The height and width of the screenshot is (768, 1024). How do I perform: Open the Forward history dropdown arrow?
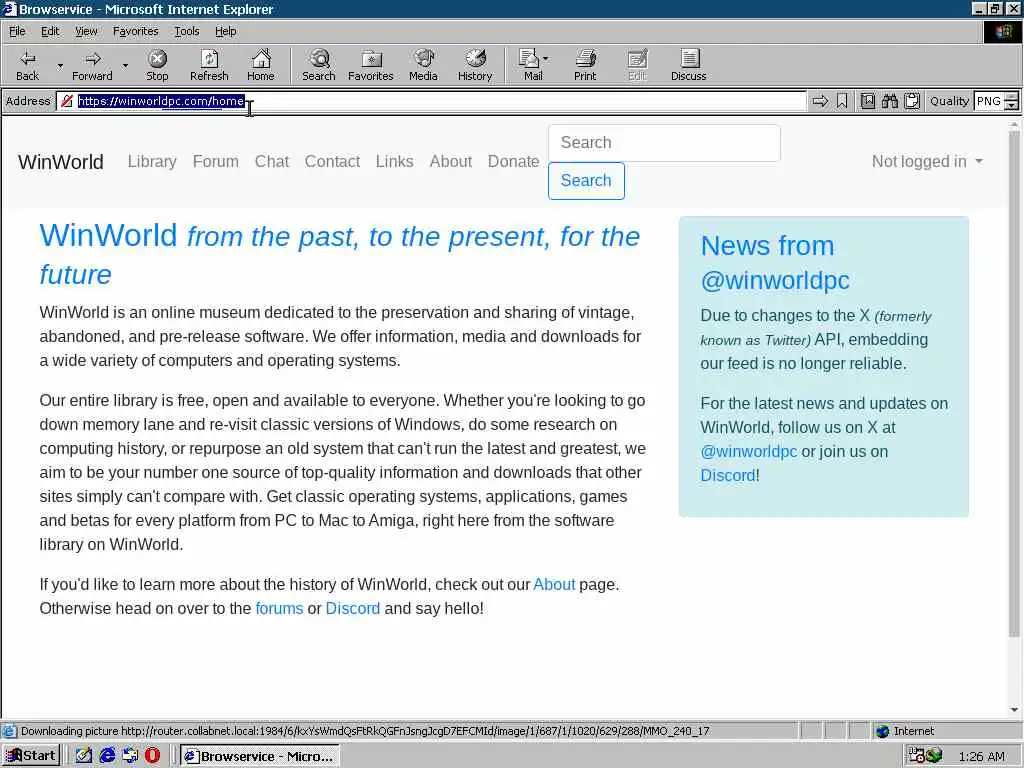tap(125, 65)
